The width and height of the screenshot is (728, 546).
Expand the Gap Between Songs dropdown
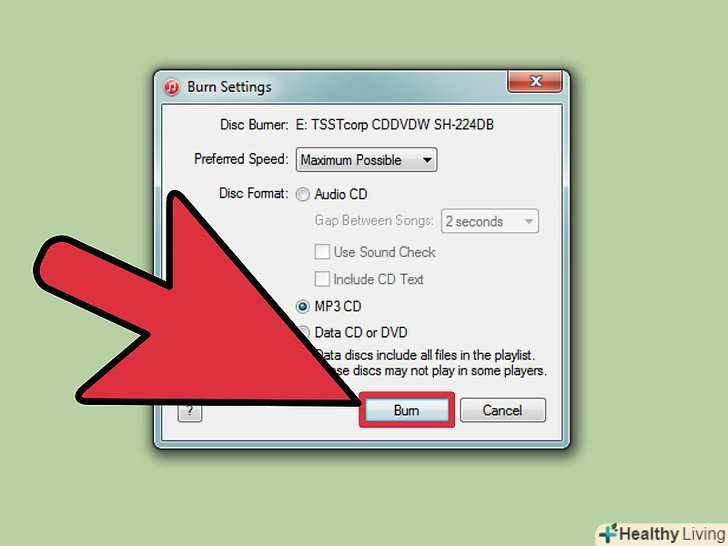click(x=490, y=221)
